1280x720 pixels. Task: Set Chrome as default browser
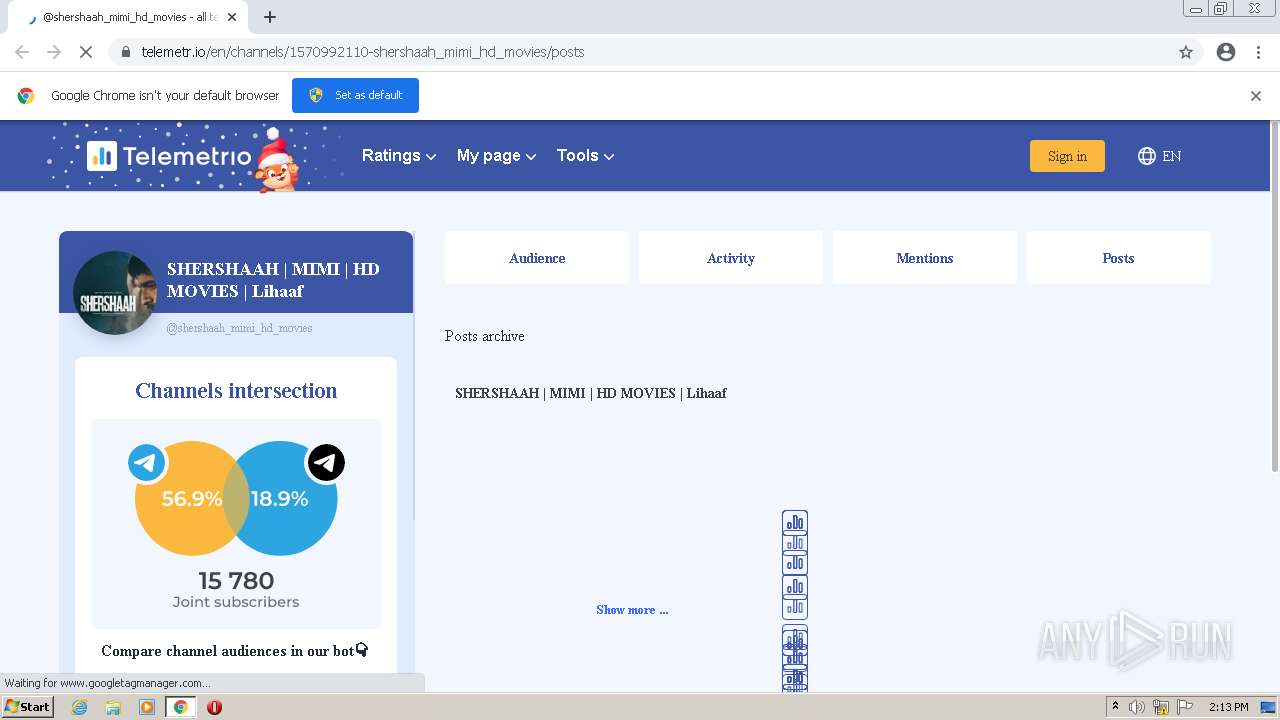355,95
